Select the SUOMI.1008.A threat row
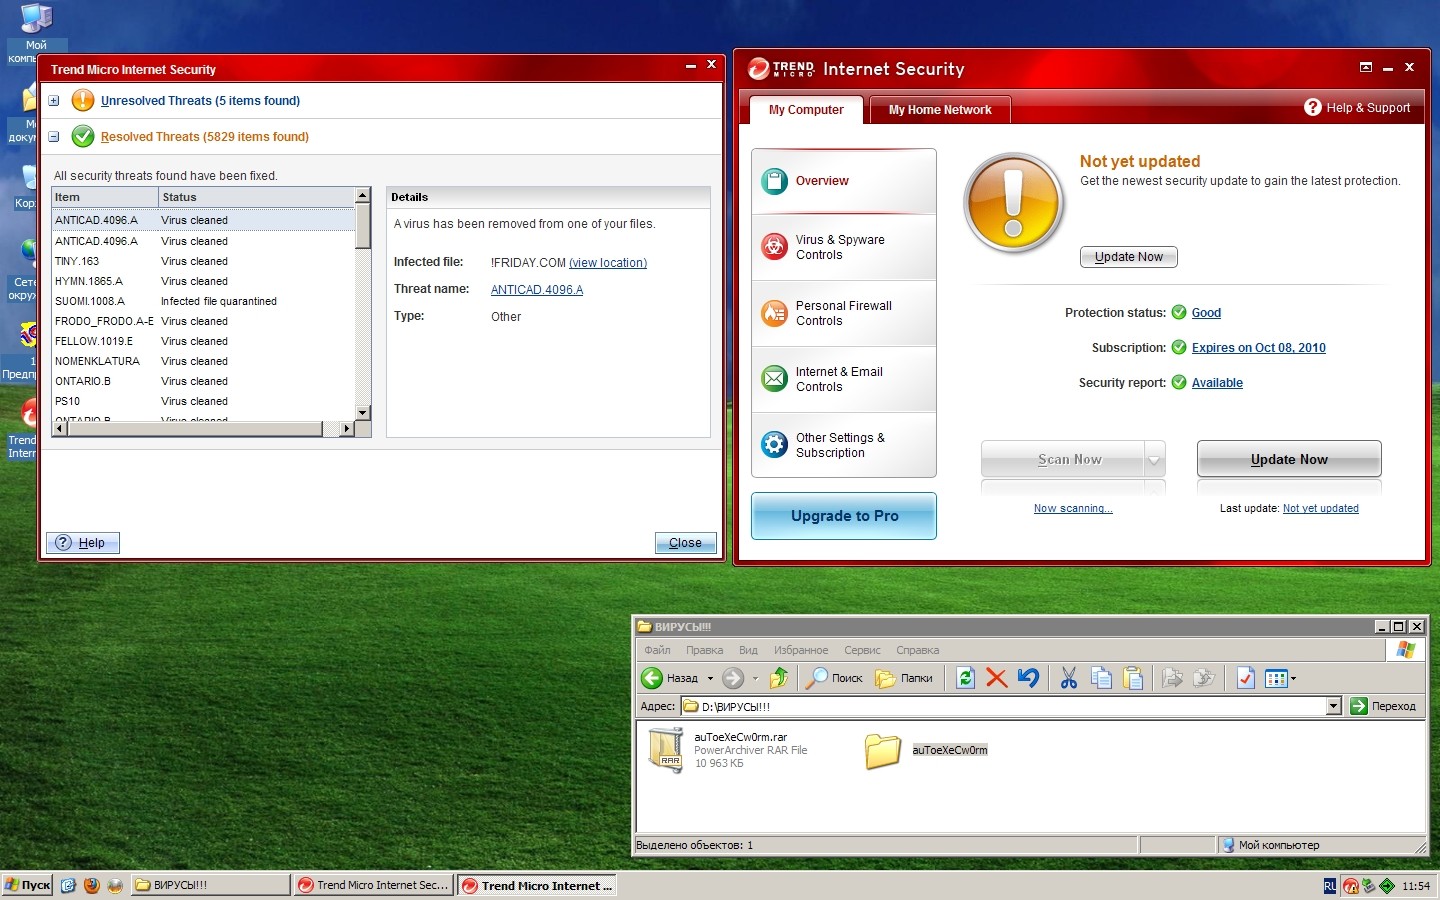 90,301
